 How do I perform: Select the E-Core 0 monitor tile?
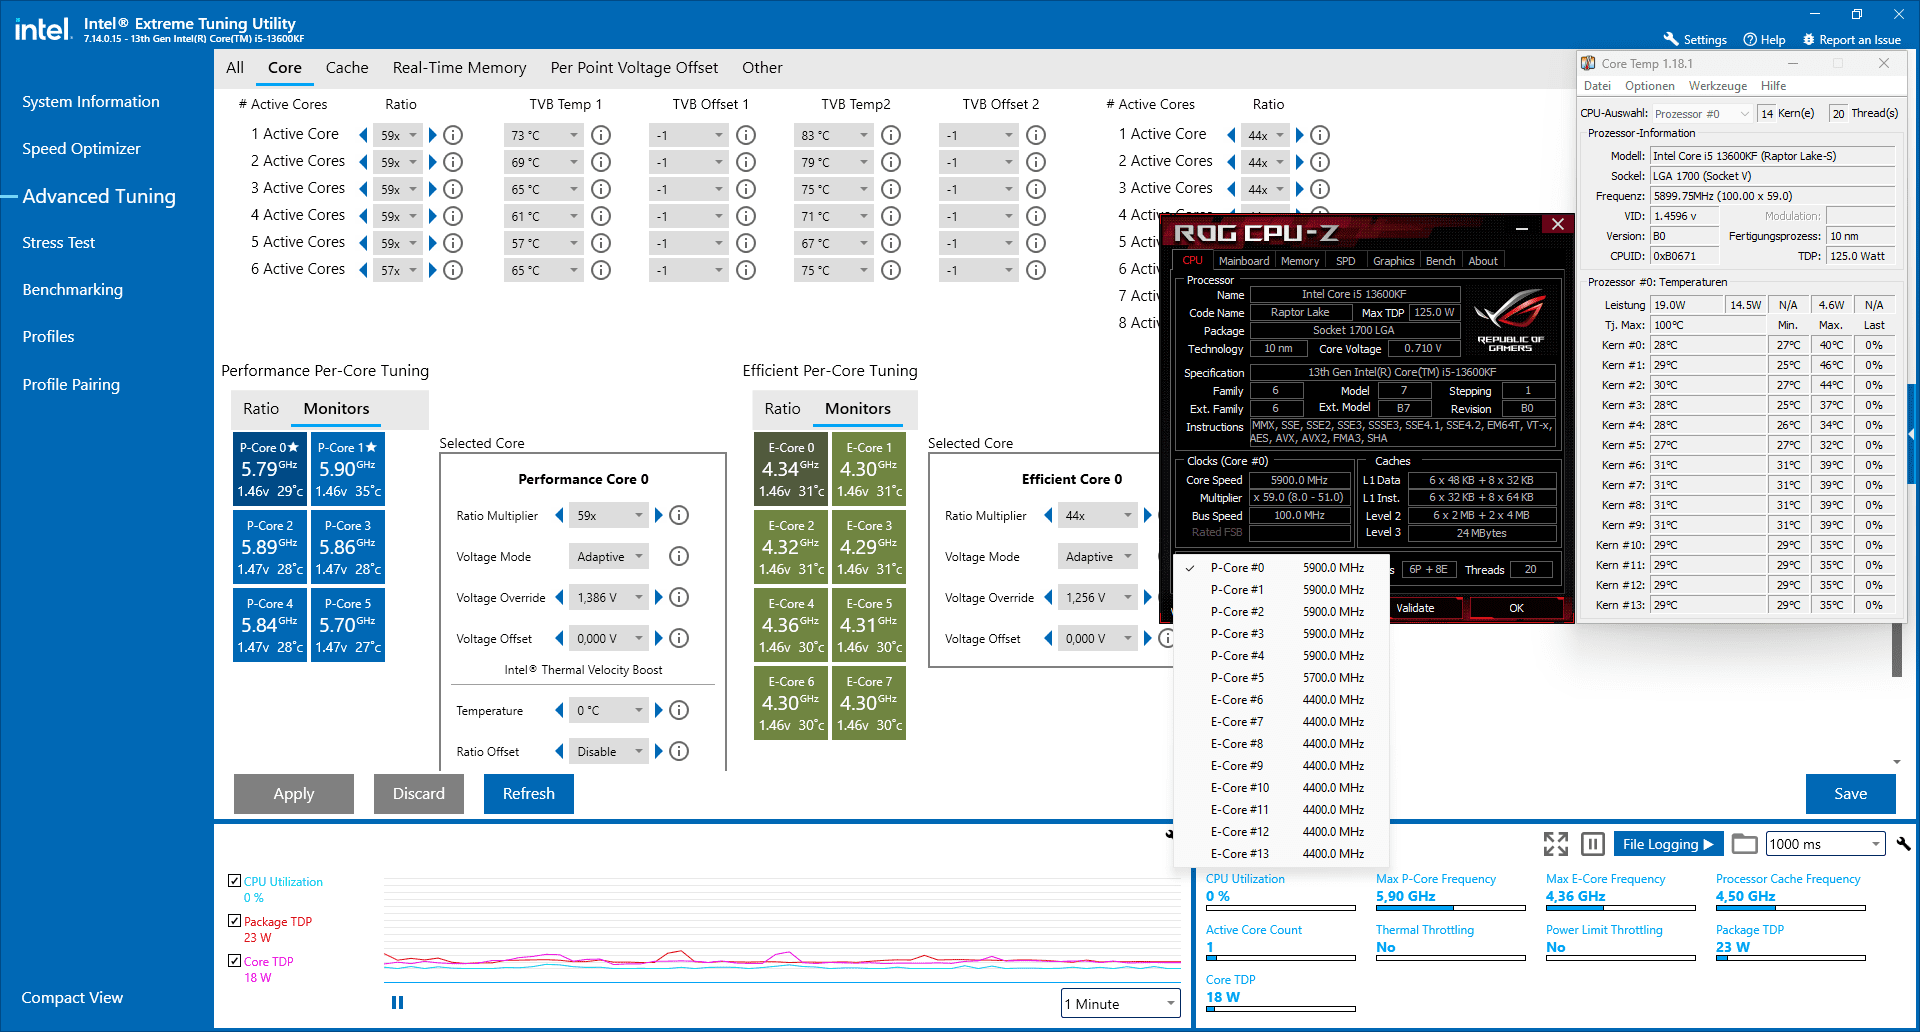[x=791, y=469]
